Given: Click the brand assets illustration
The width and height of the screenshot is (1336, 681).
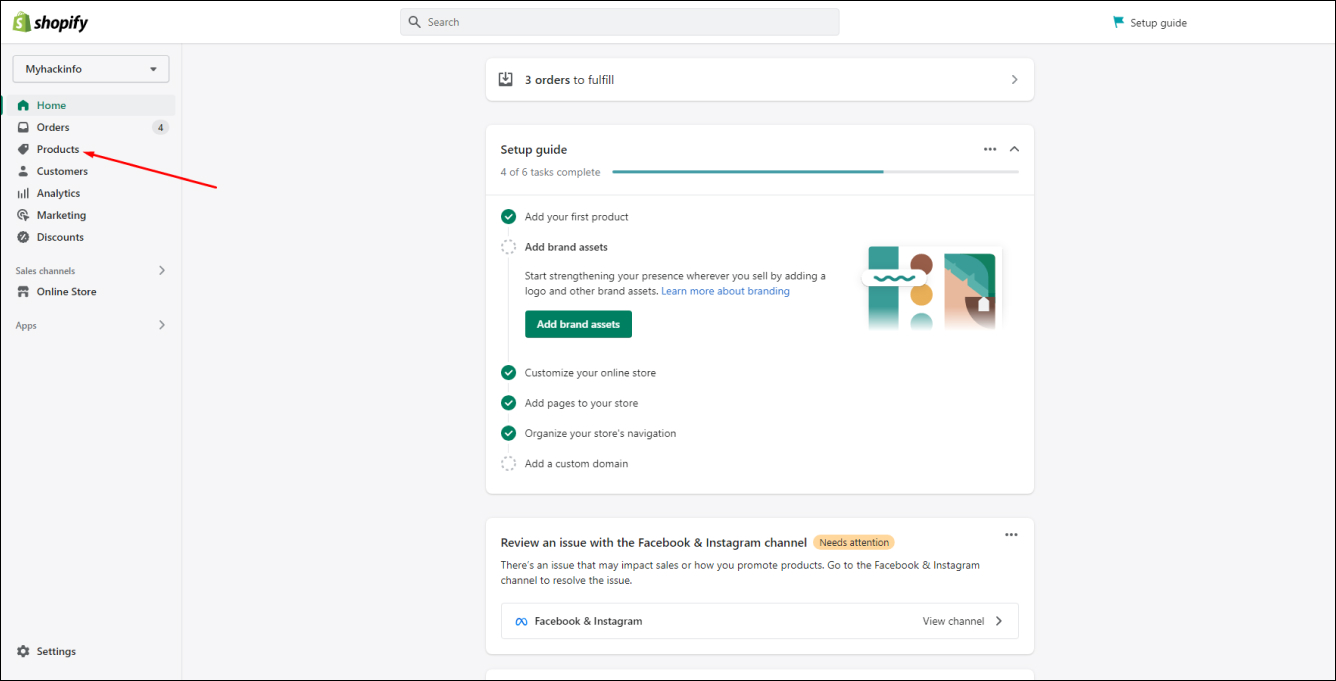Looking at the screenshot, I should 932,288.
